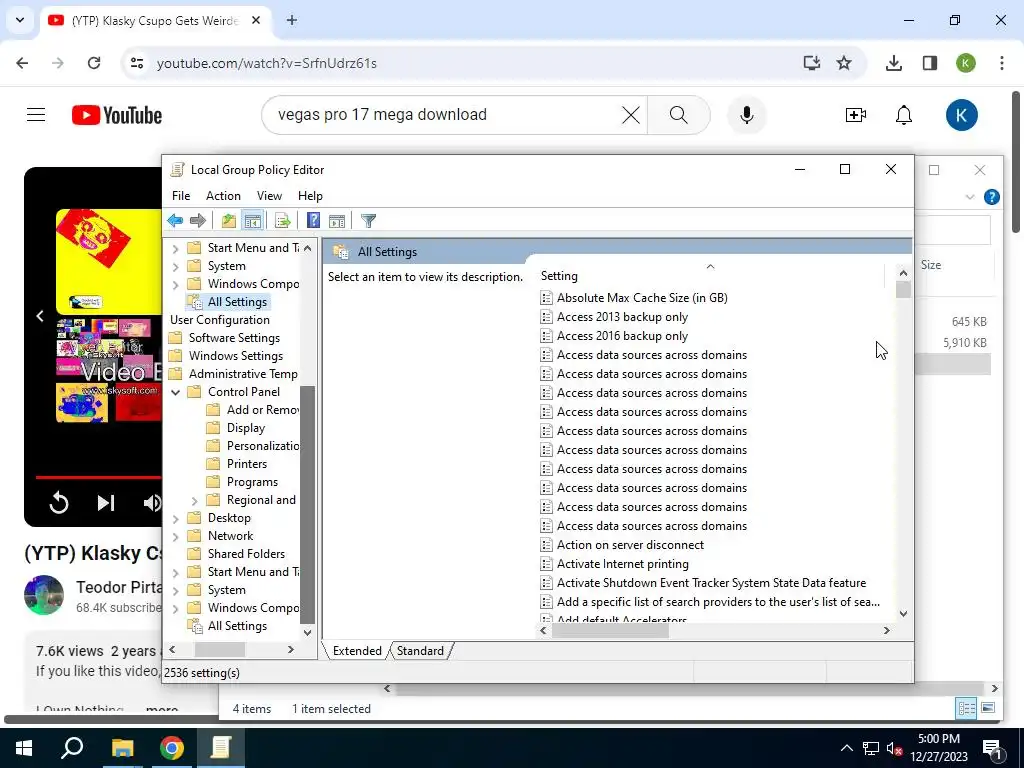Image resolution: width=1024 pixels, height=768 pixels.
Task: Start voice search with microphone icon
Action: (x=746, y=115)
